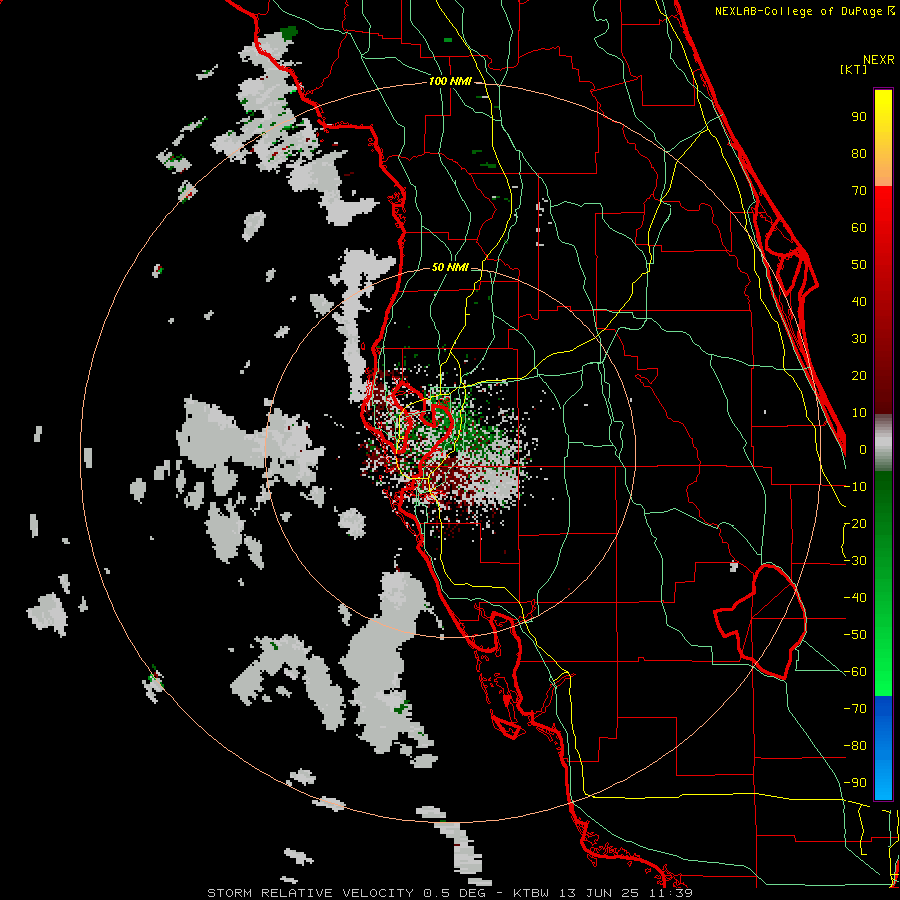This screenshot has width=900, height=900.
Task: Click the "-40" velocity scale label
Action: click(x=855, y=598)
